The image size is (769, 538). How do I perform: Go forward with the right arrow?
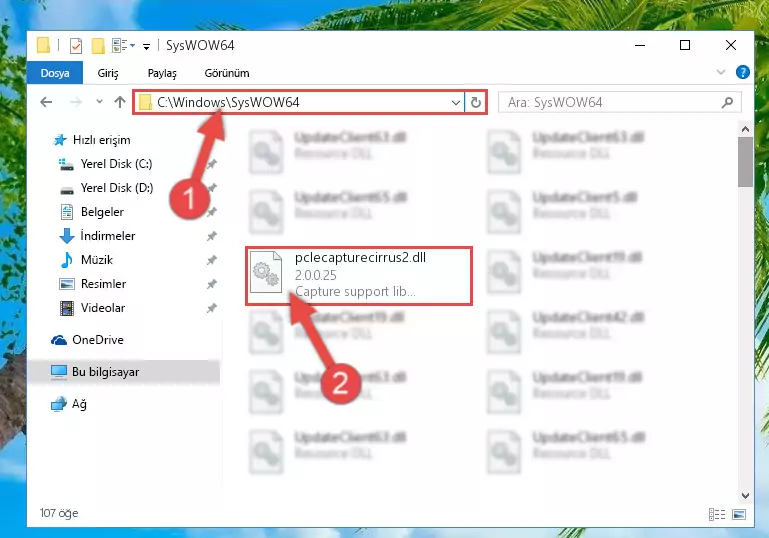[x=76, y=102]
